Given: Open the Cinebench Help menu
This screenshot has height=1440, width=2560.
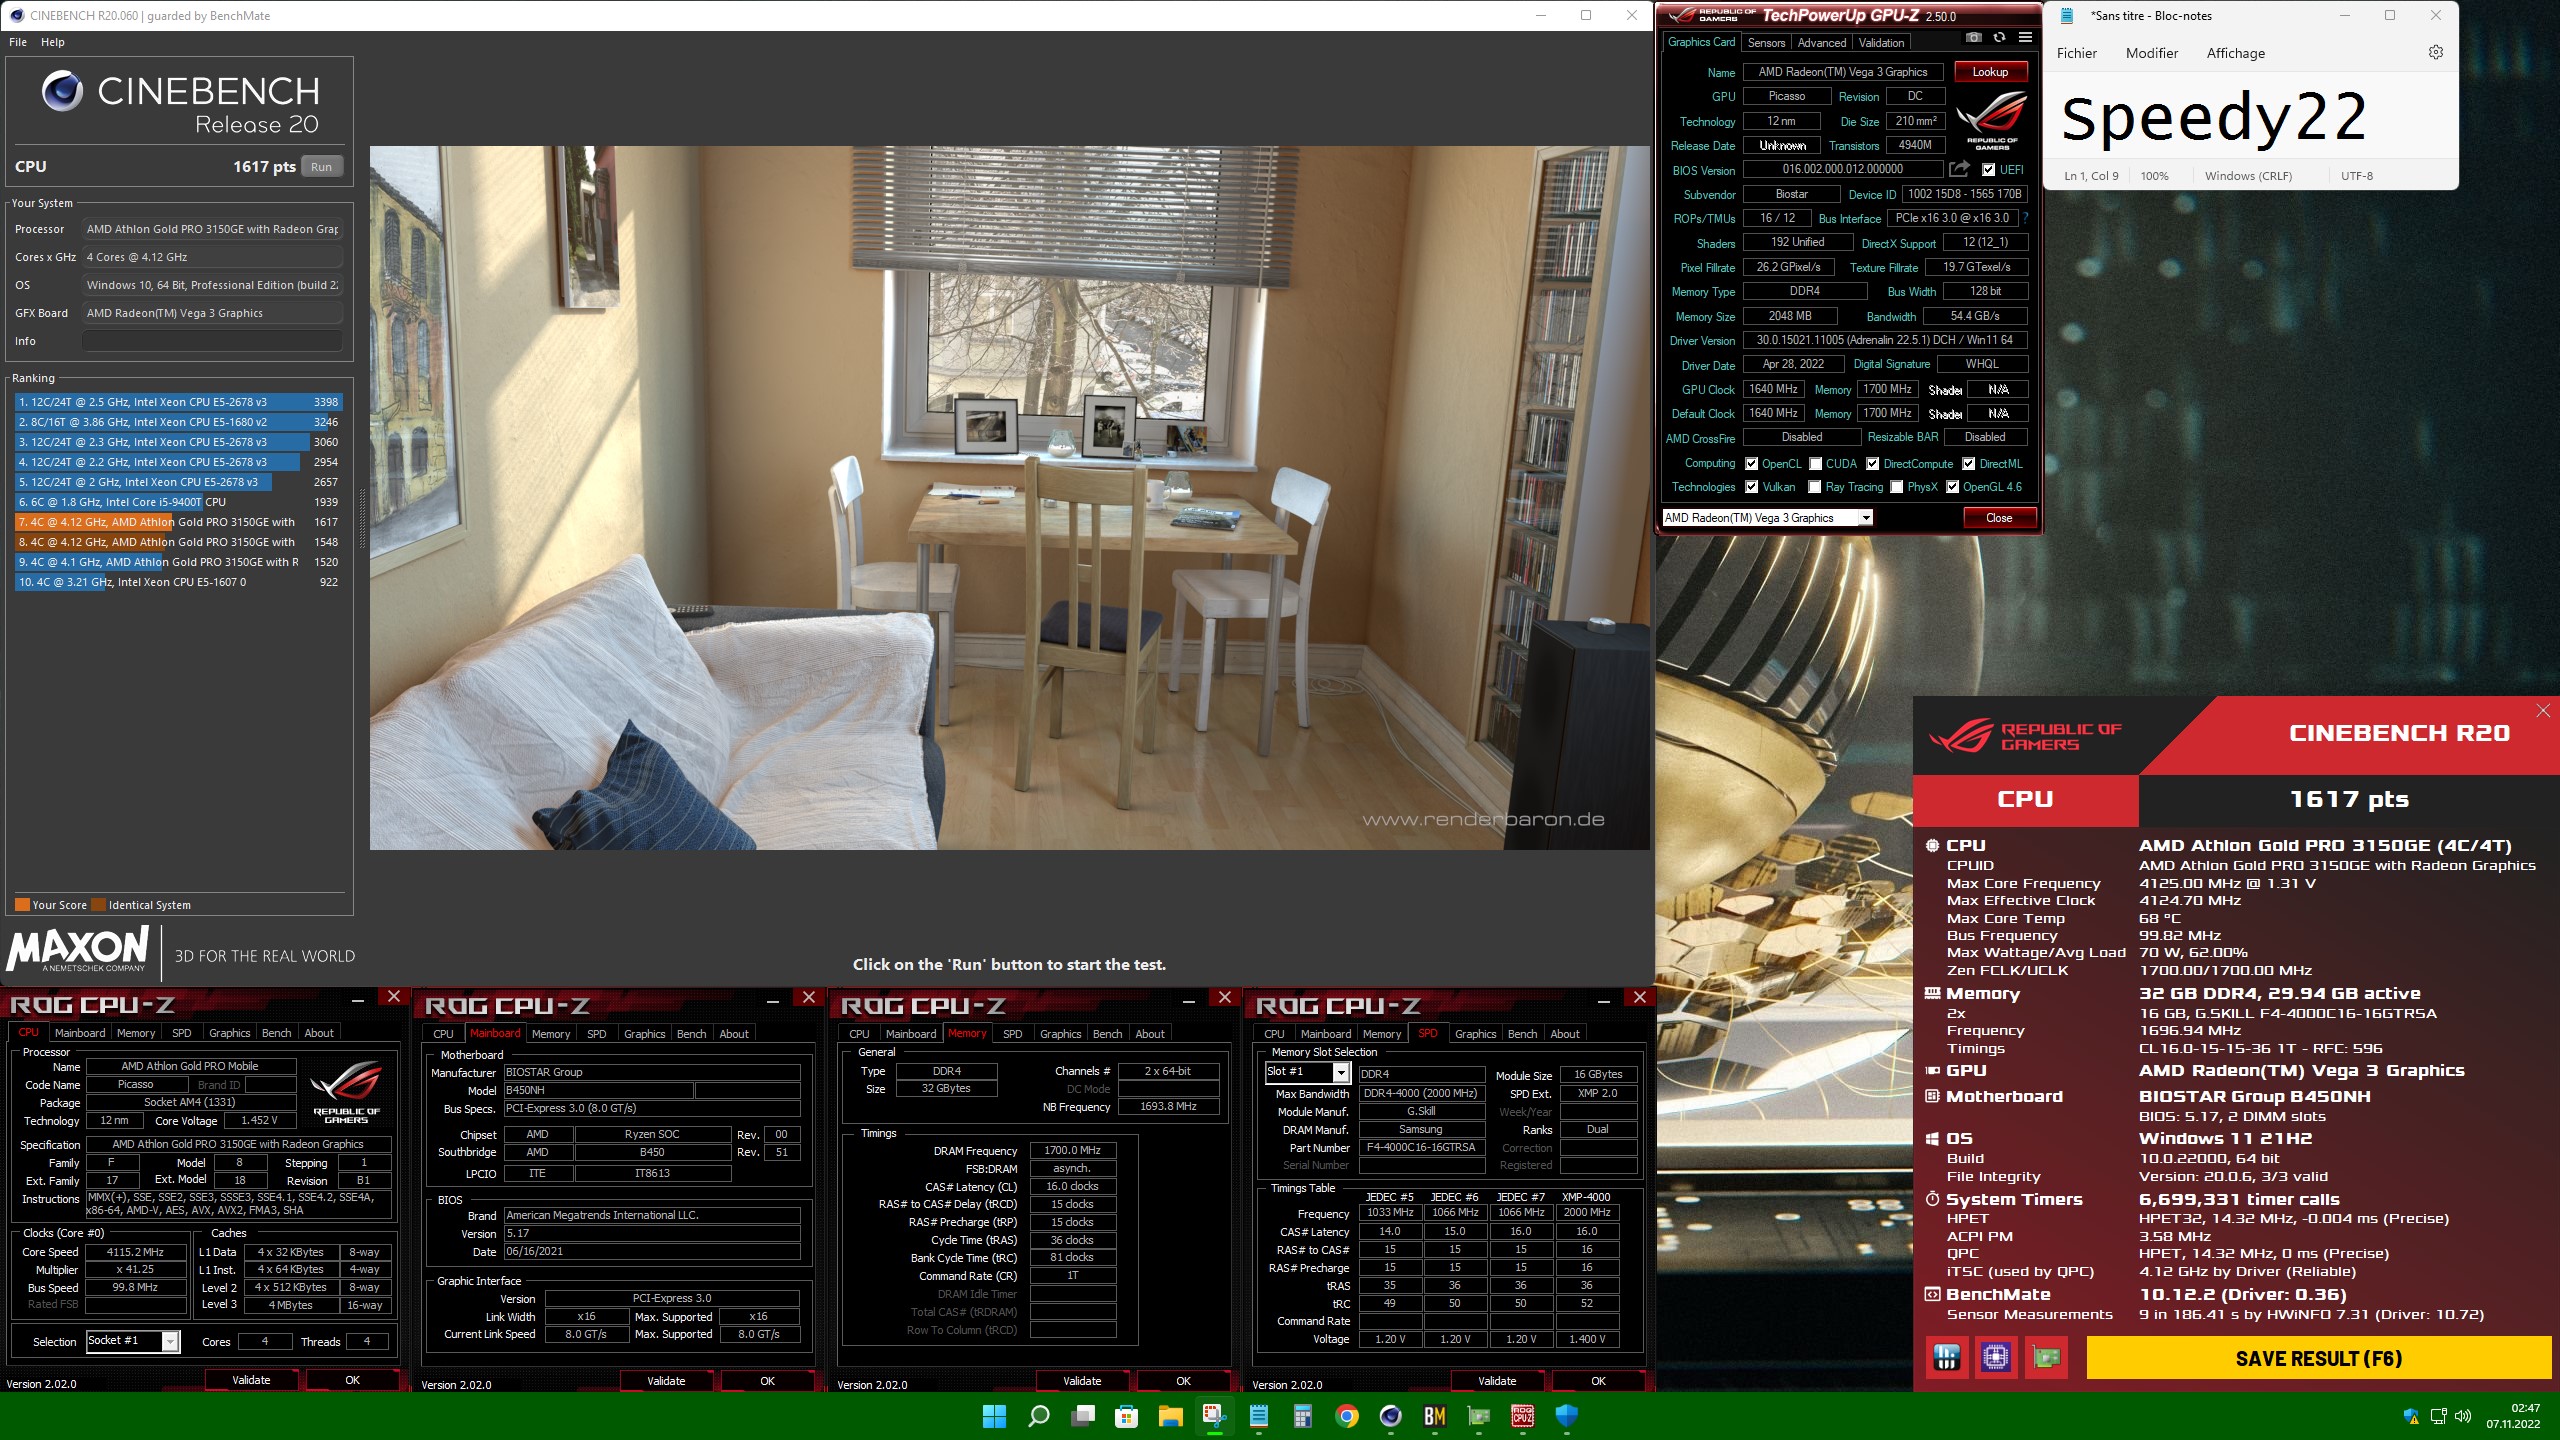Looking at the screenshot, I should tap(53, 42).
